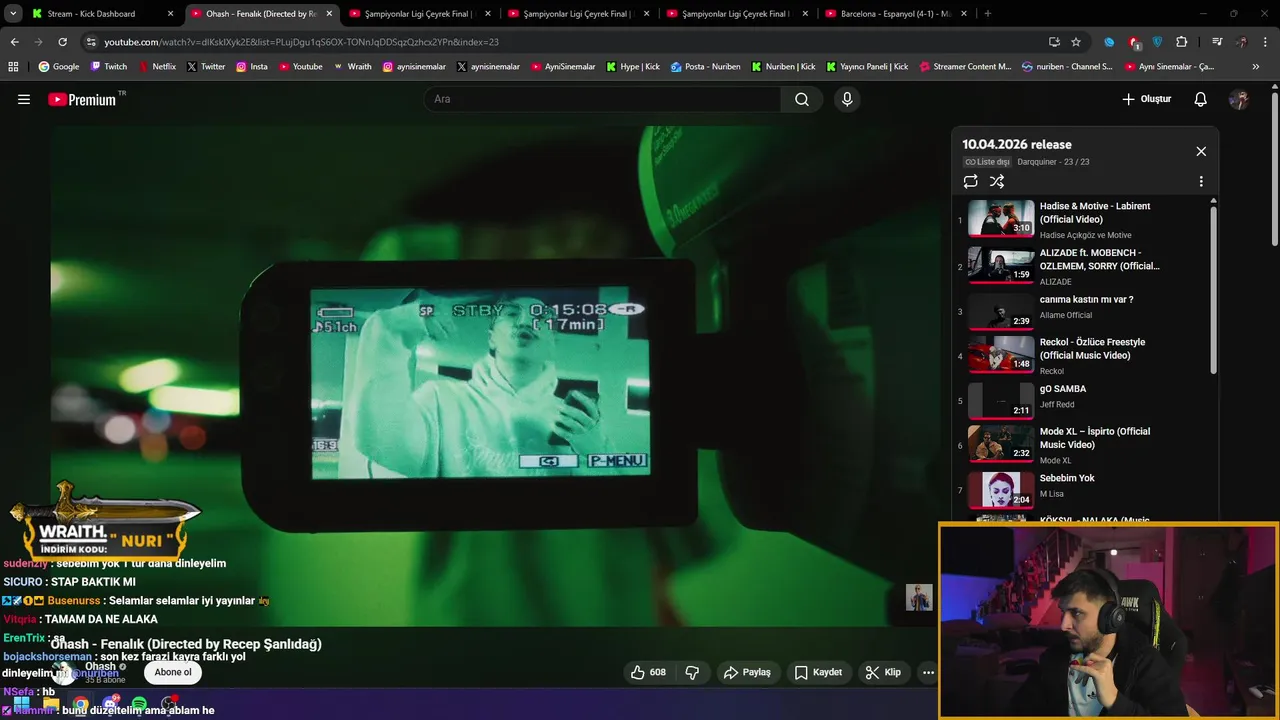The width and height of the screenshot is (1280, 720).
Task: Open Reckol - Özlüce Freestyle thumbnail
Action: (x=1001, y=354)
